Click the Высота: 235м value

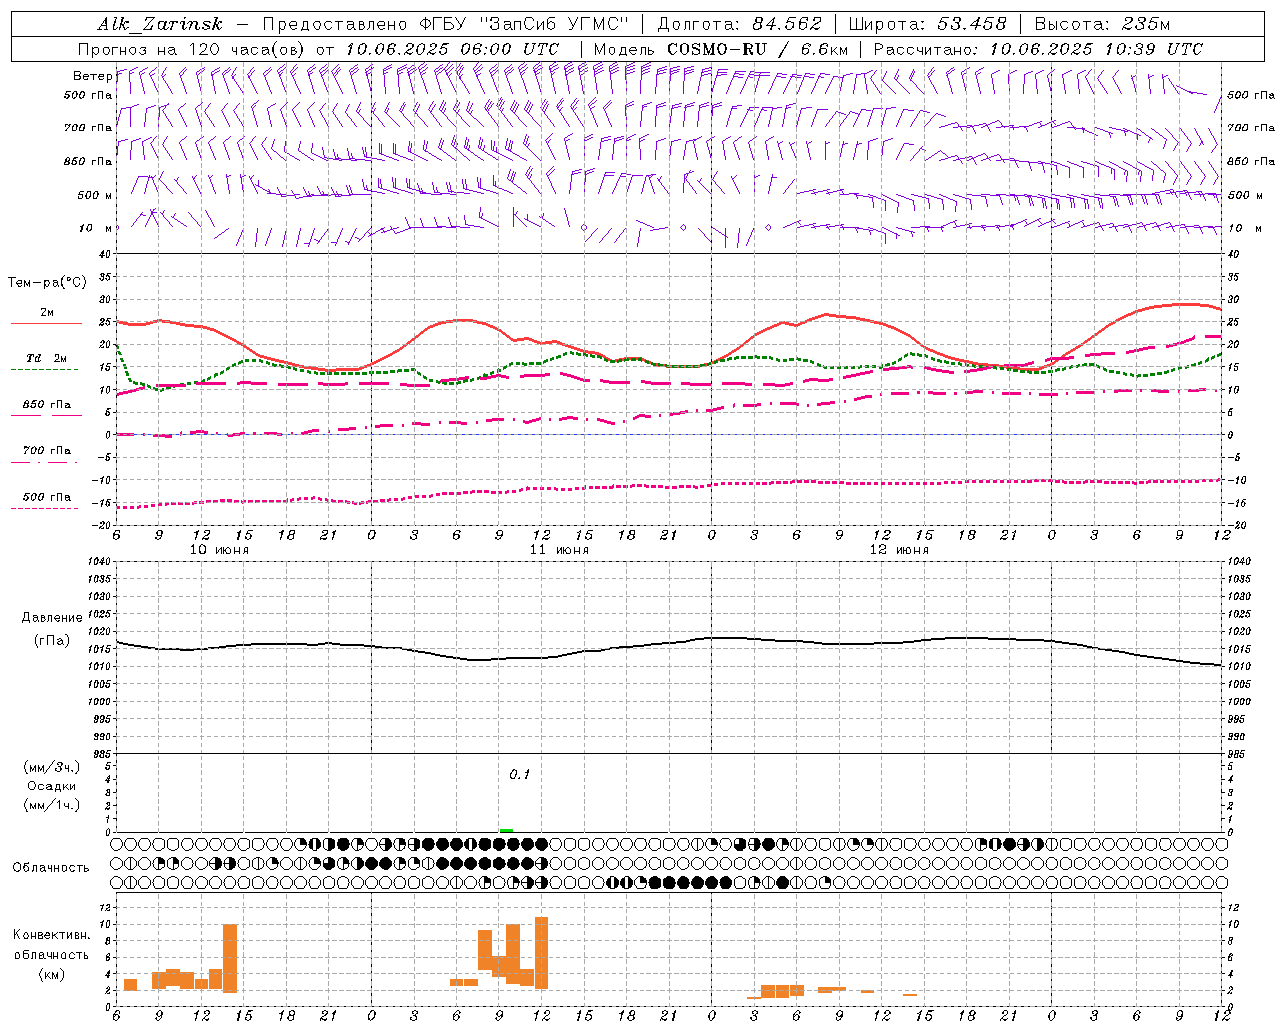pos(1102,24)
